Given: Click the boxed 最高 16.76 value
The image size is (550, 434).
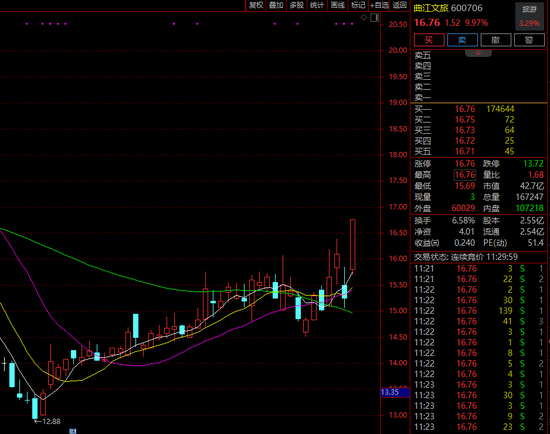Looking at the screenshot, I should pos(465,175).
